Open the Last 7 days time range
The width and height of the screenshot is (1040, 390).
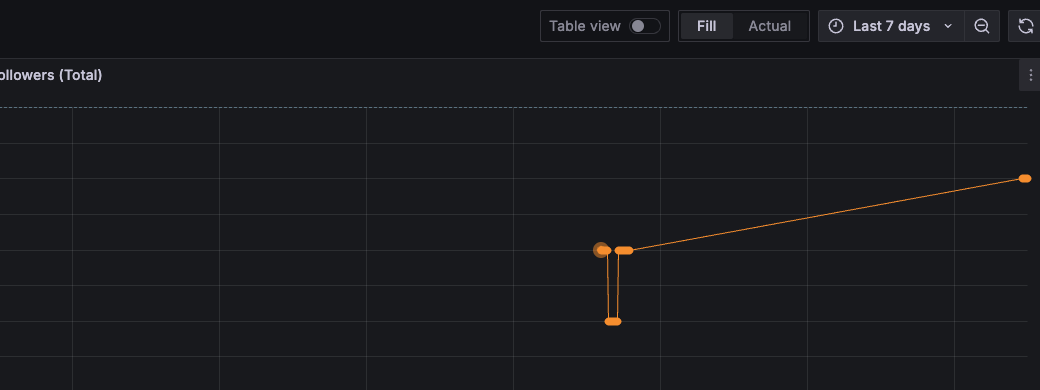pos(891,26)
